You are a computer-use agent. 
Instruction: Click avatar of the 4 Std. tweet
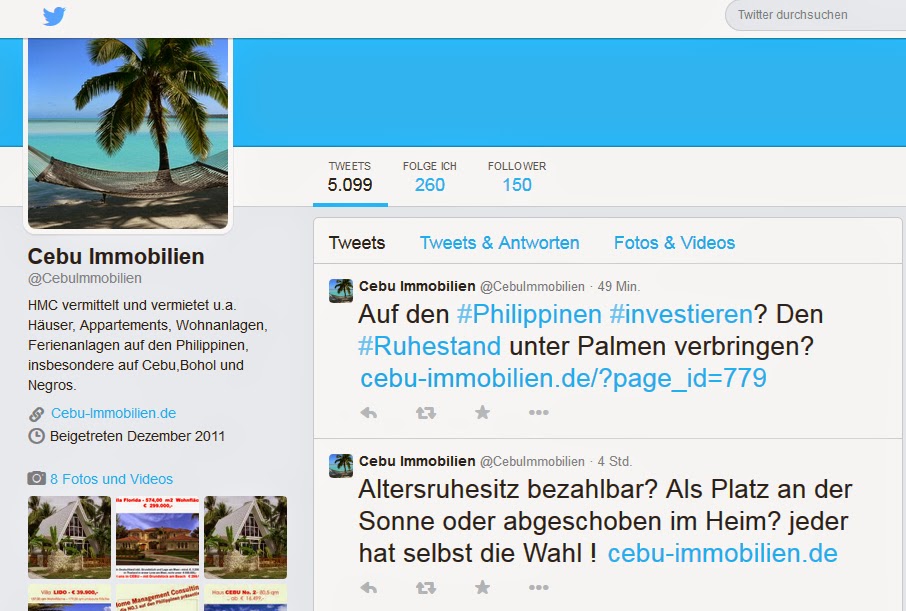(x=341, y=466)
